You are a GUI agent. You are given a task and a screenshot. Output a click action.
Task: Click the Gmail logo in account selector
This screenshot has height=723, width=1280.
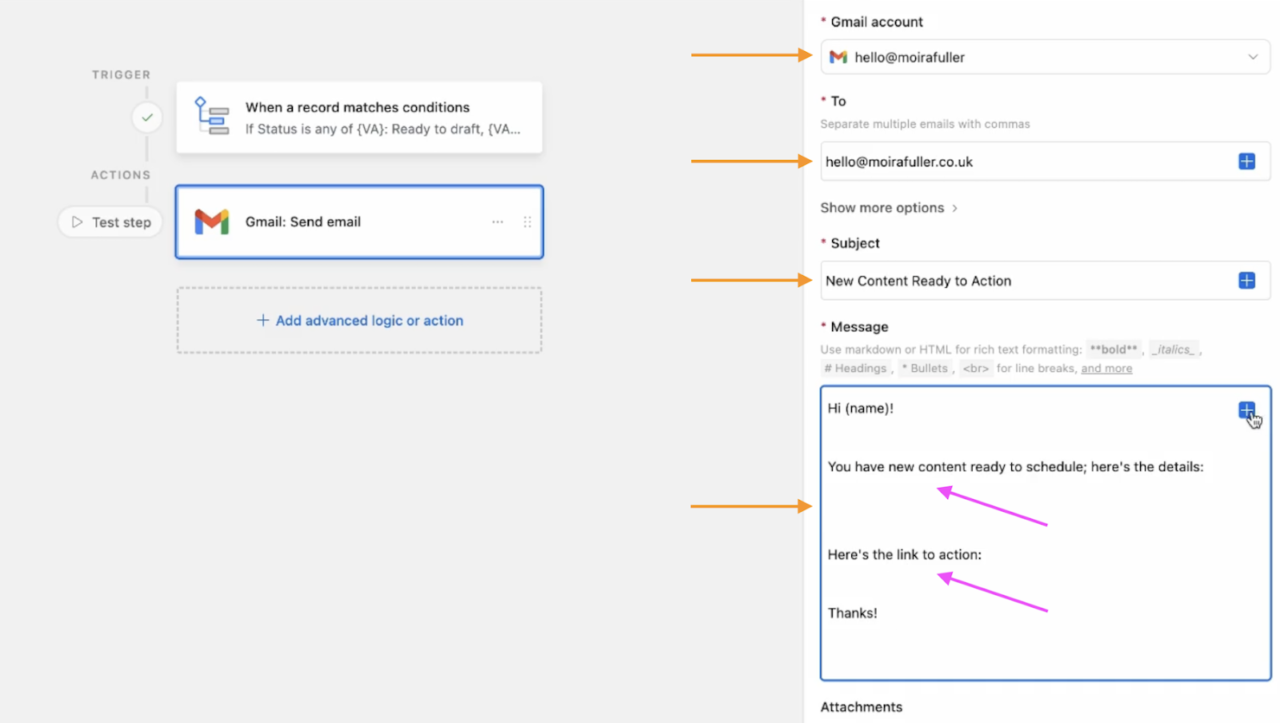pyautogui.click(x=838, y=57)
